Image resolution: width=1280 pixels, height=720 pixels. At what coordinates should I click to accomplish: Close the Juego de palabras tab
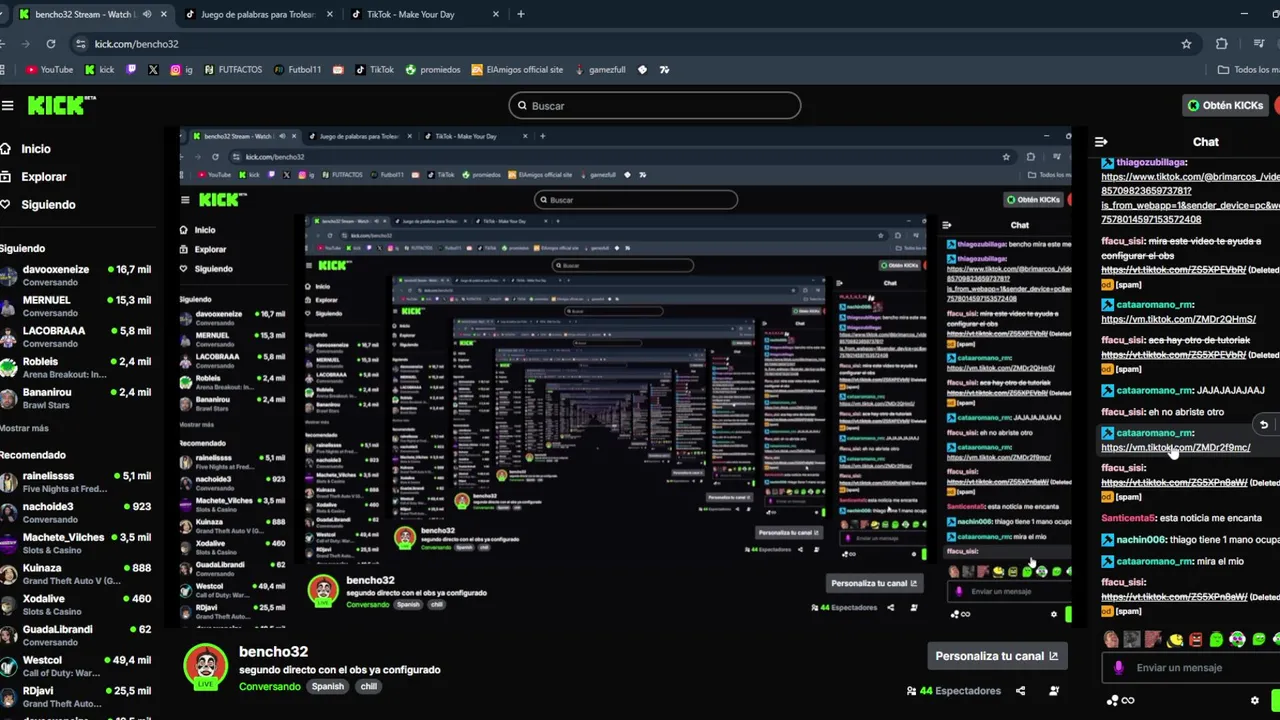(x=329, y=14)
